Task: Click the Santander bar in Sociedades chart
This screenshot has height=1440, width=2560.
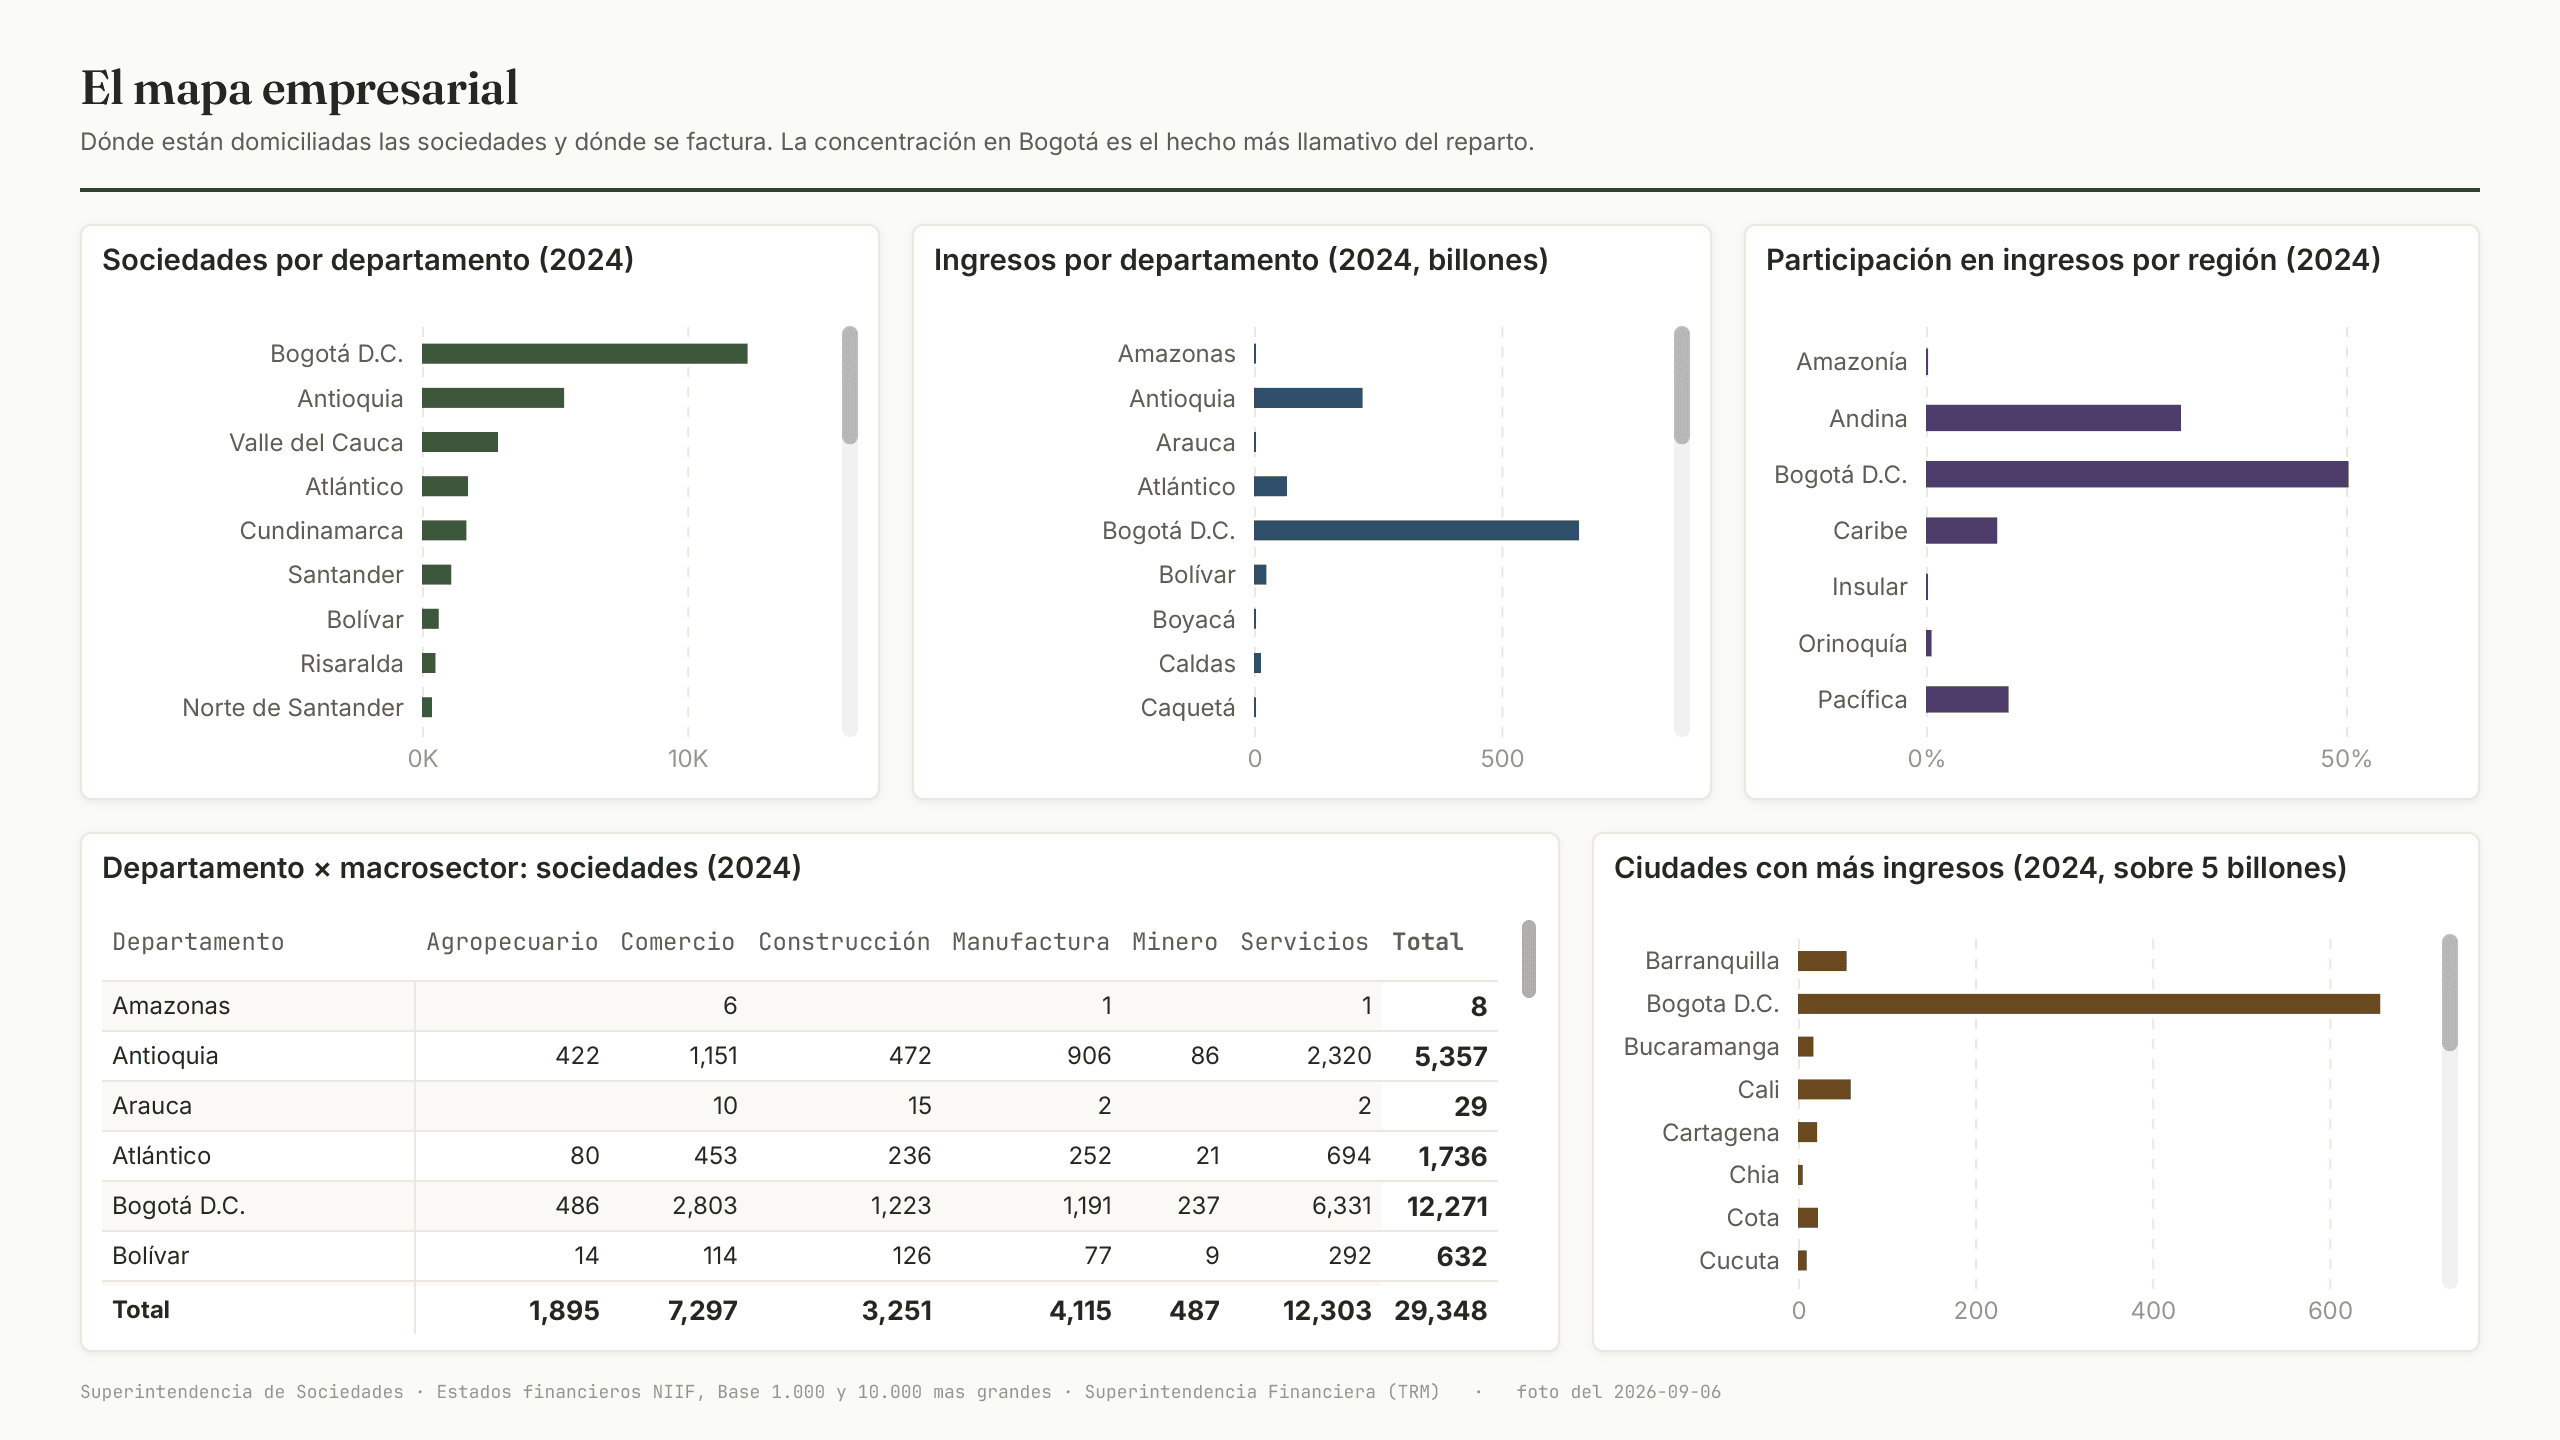Action: pos(437,575)
